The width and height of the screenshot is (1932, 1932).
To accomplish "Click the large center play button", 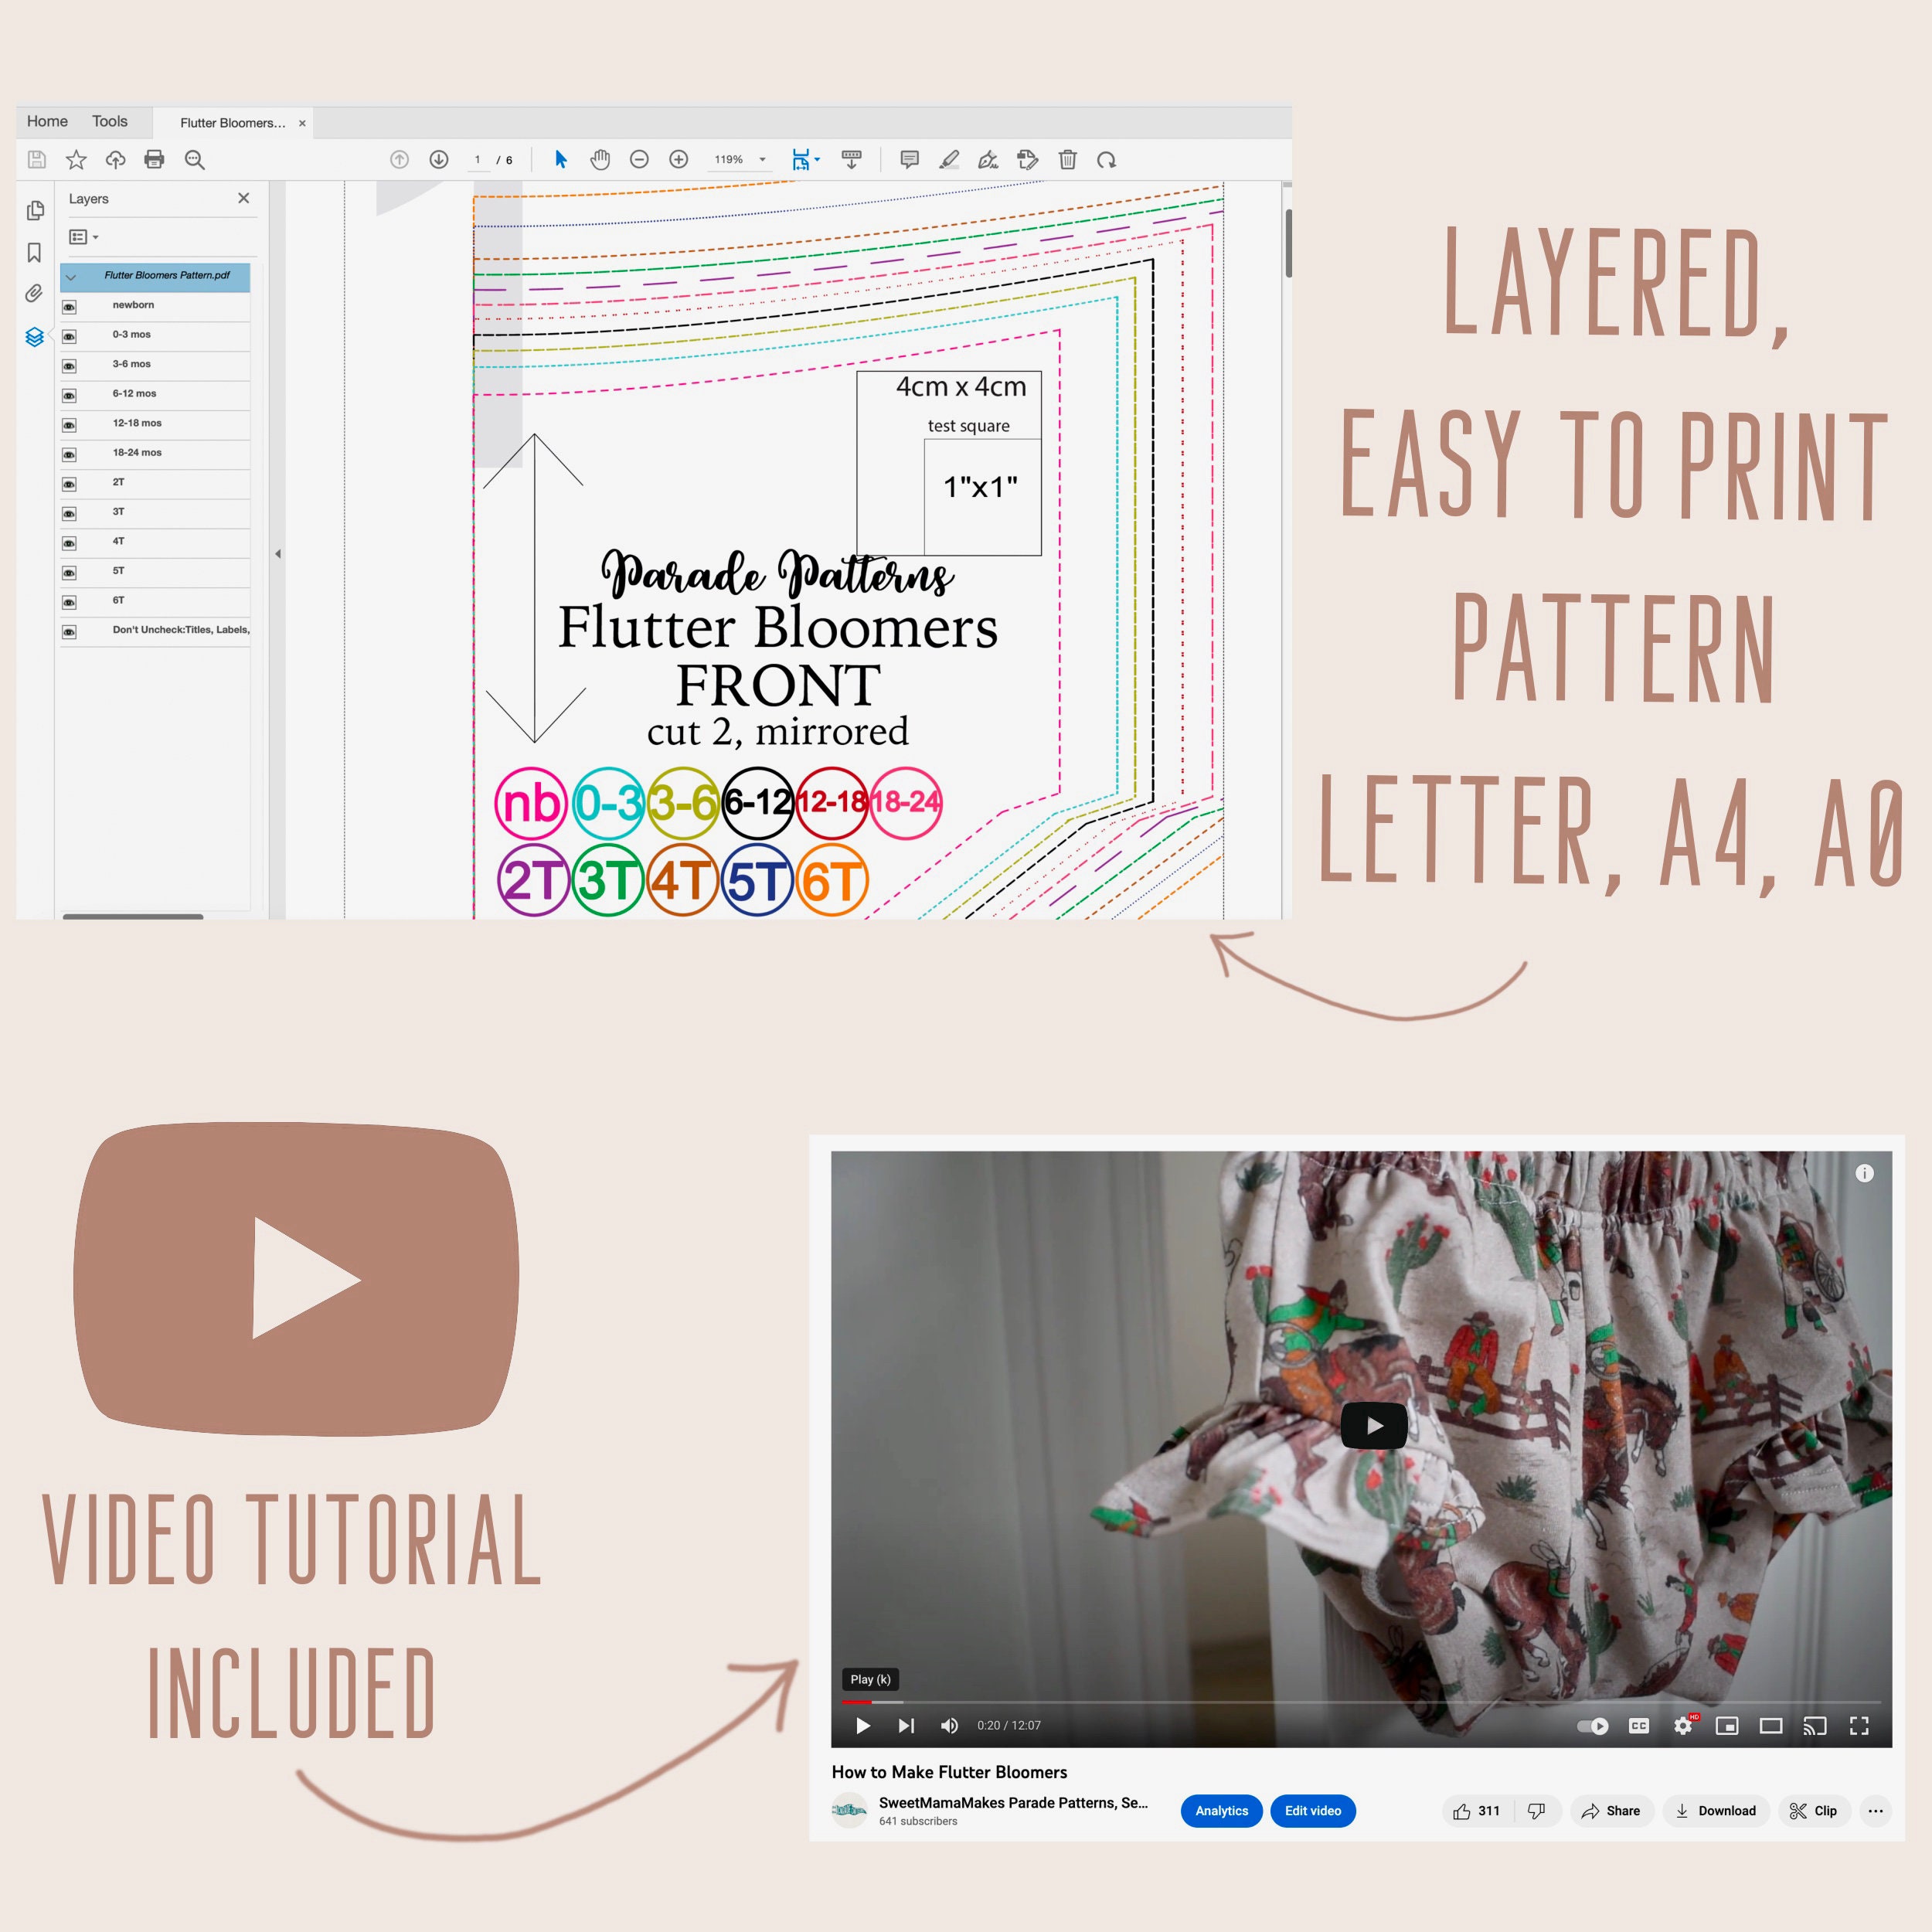I will pos(1374,1425).
